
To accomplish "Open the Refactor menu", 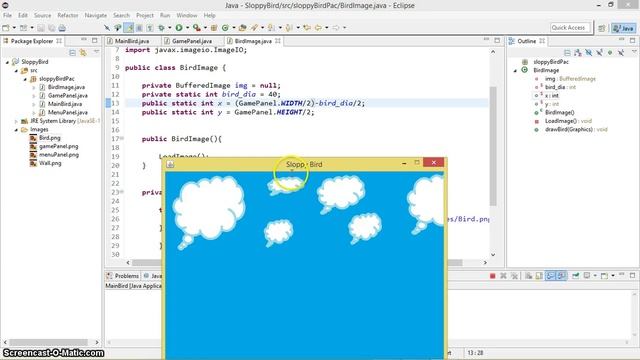I will (68, 16).
